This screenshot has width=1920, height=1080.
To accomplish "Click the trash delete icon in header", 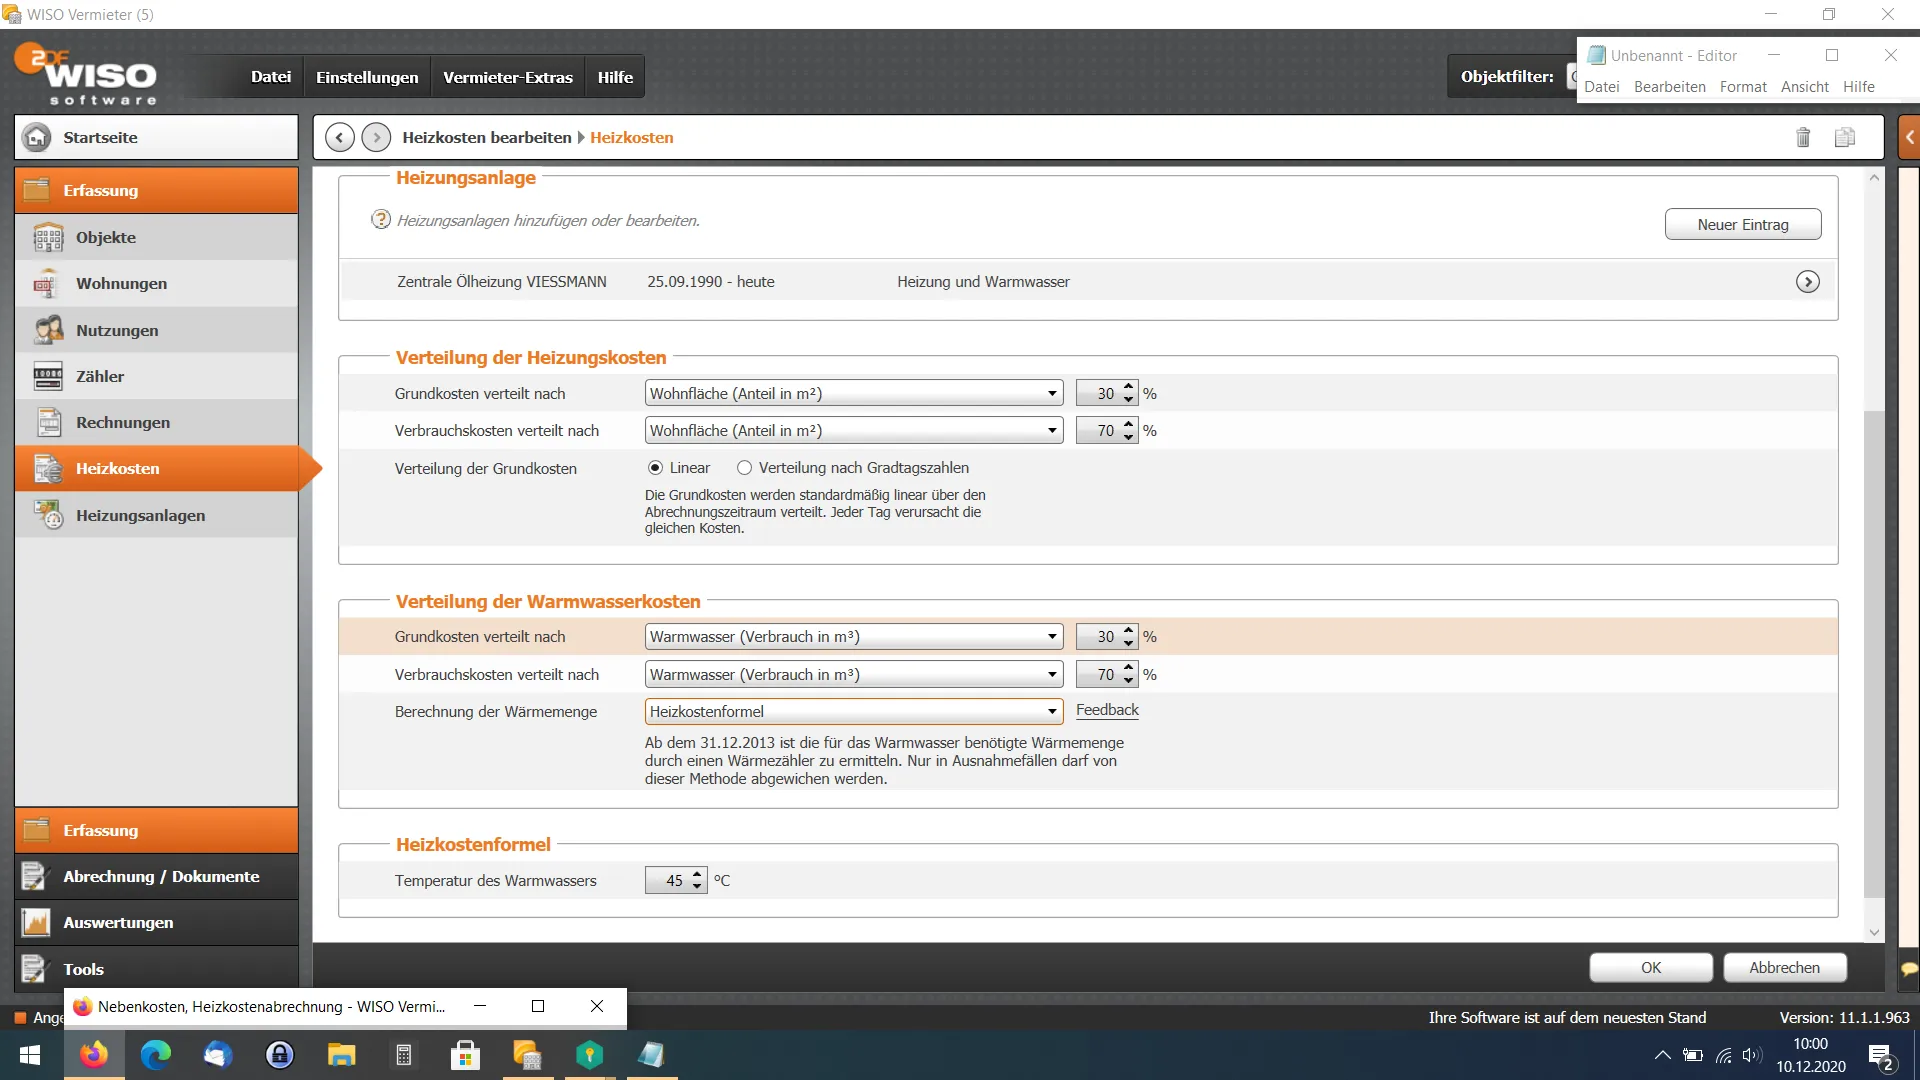I will [1802, 138].
